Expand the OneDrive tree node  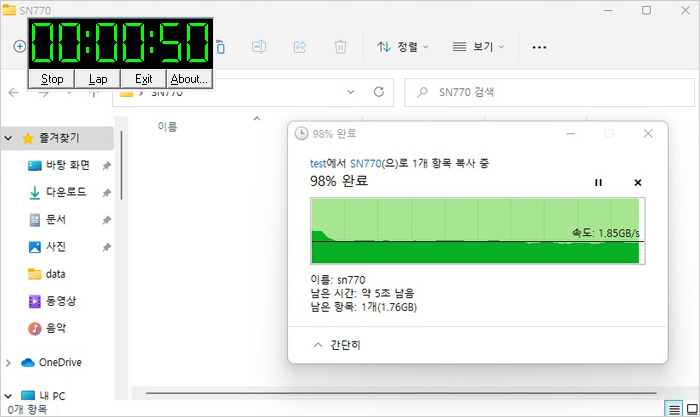[8, 363]
